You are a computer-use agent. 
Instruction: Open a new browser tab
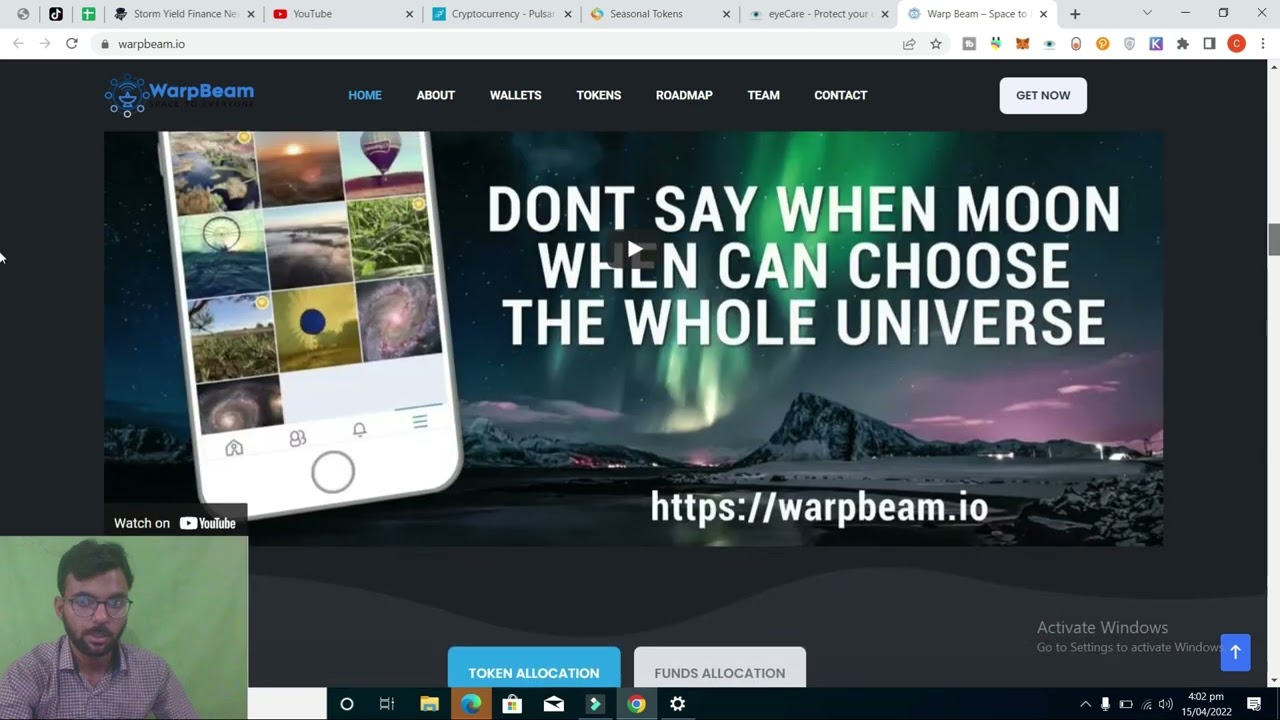[1075, 14]
